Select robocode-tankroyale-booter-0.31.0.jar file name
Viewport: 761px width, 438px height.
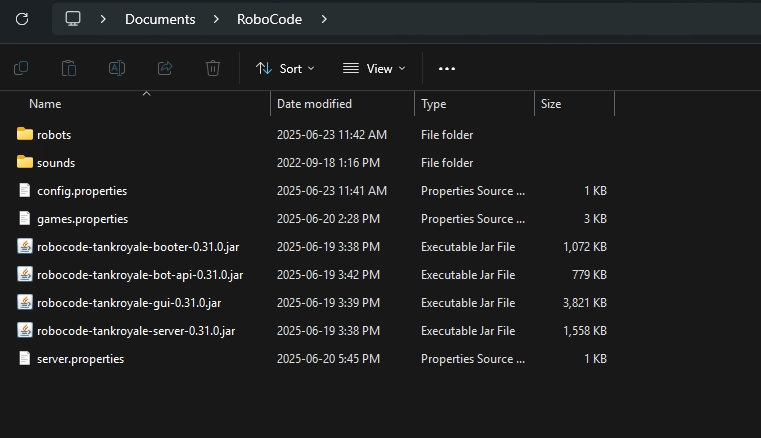pos(138,247)
